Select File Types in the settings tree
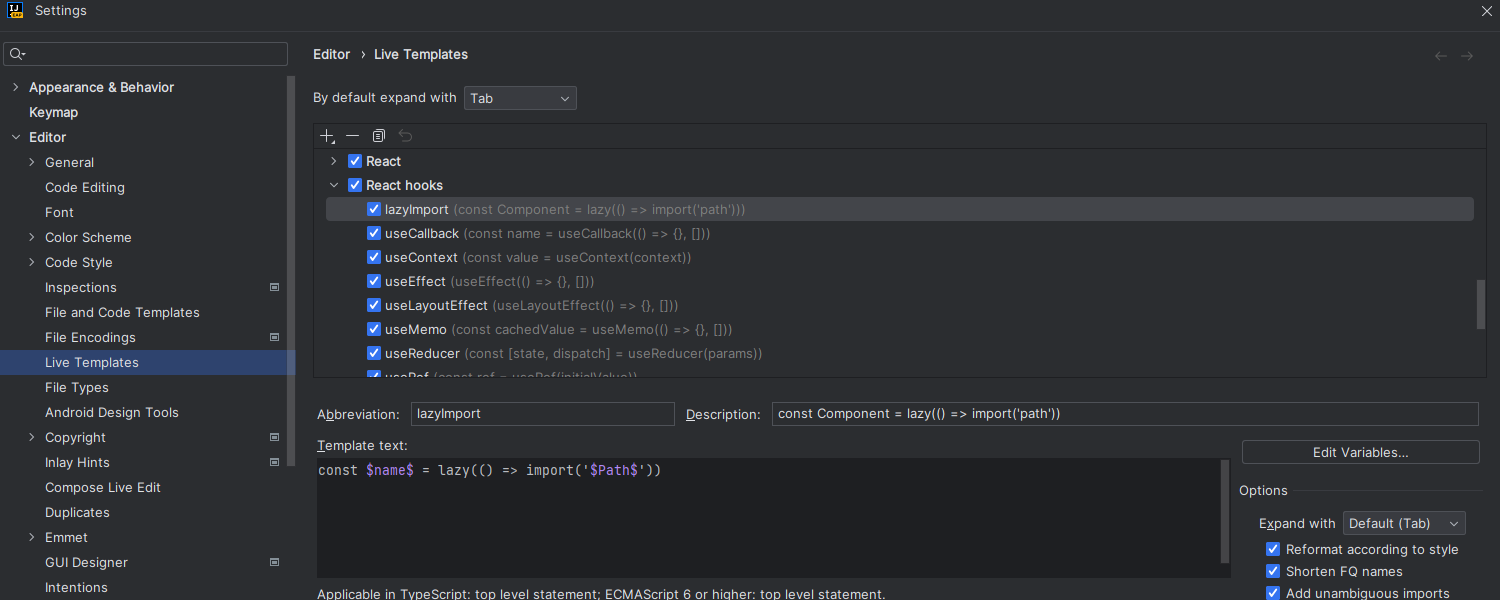 coord(77,387)
